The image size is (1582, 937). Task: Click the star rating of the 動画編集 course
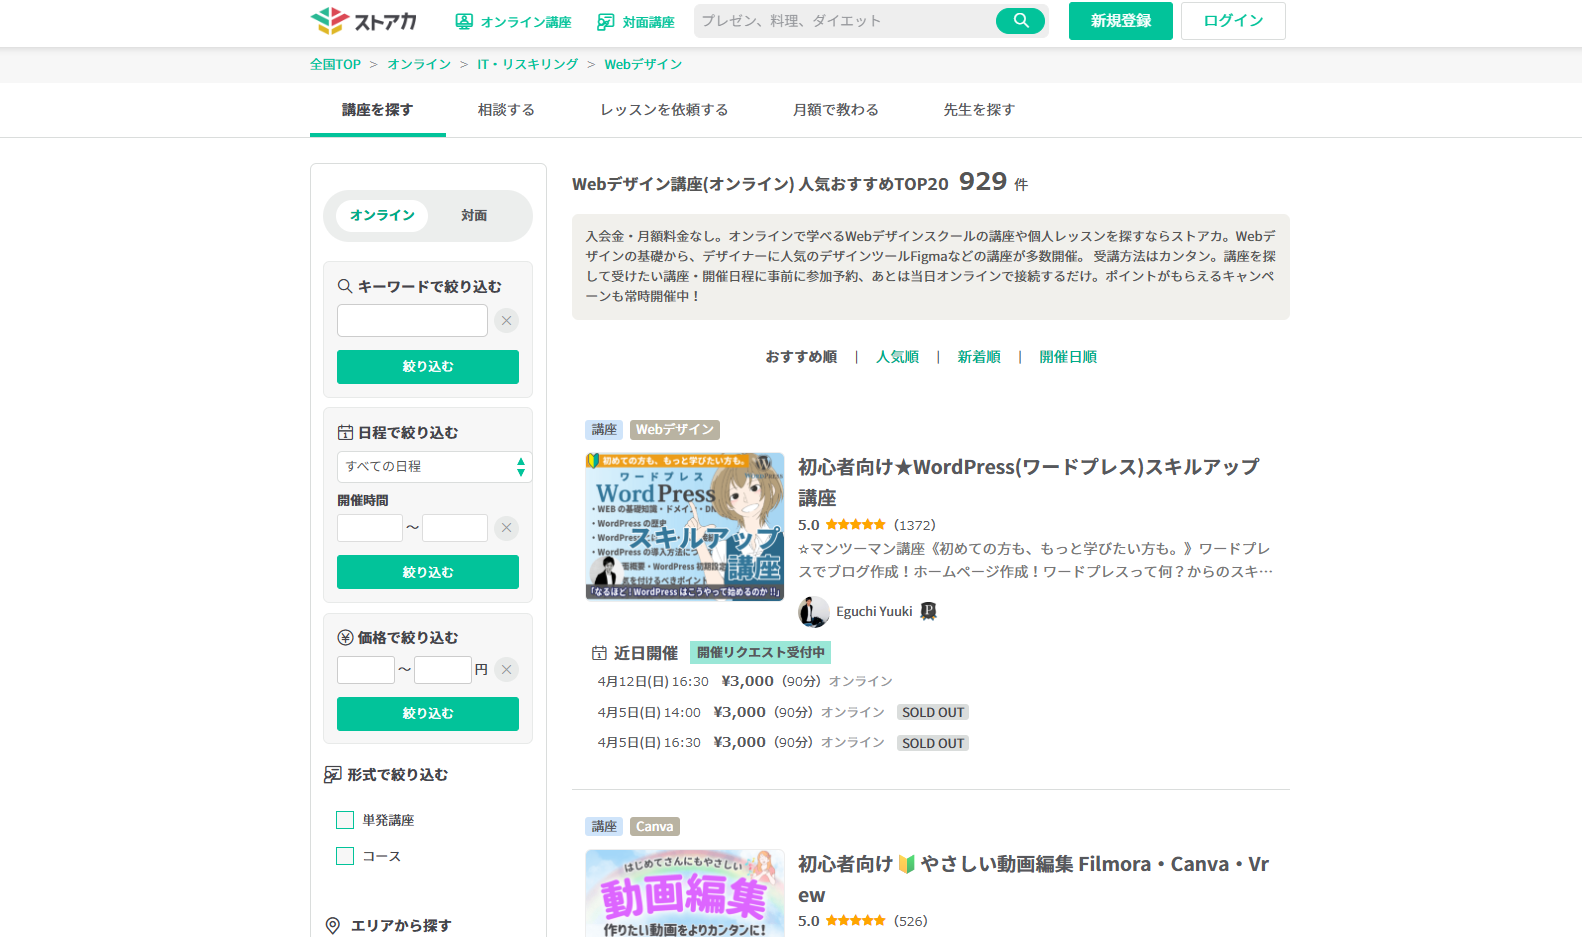[855, 921]
